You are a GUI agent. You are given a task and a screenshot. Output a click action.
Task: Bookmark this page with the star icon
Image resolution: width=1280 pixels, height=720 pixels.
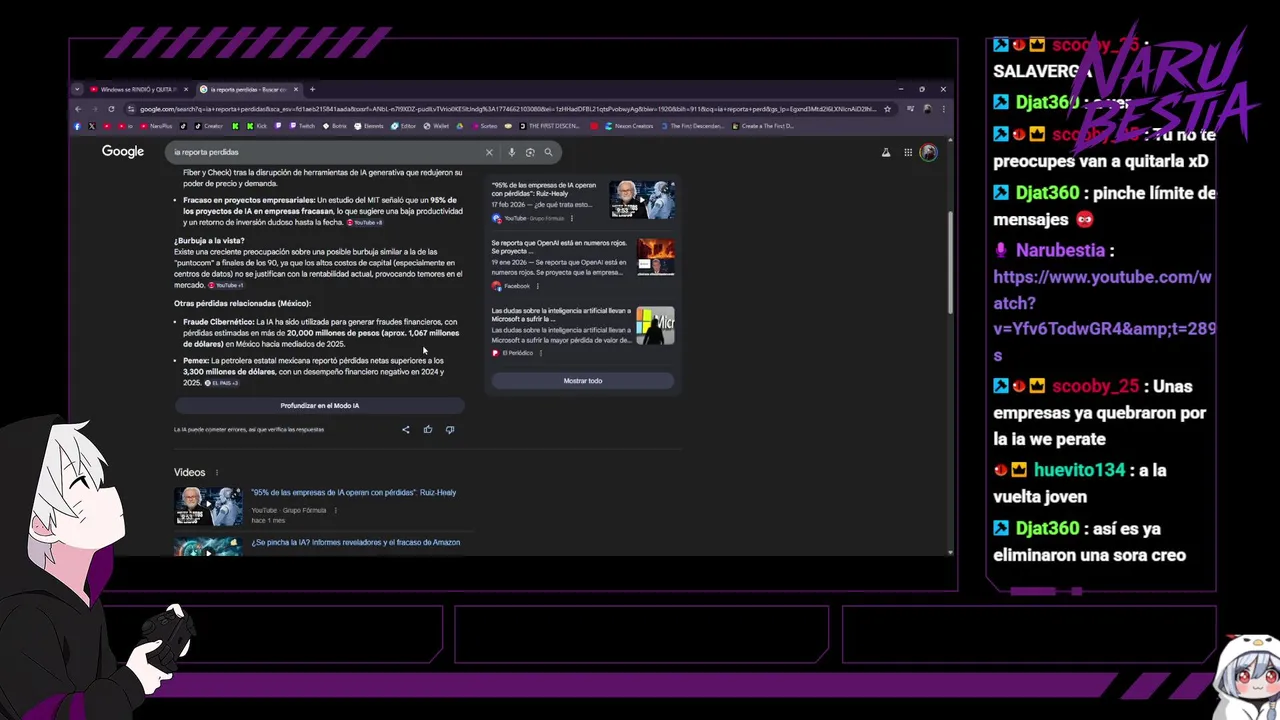pos(887,109)
